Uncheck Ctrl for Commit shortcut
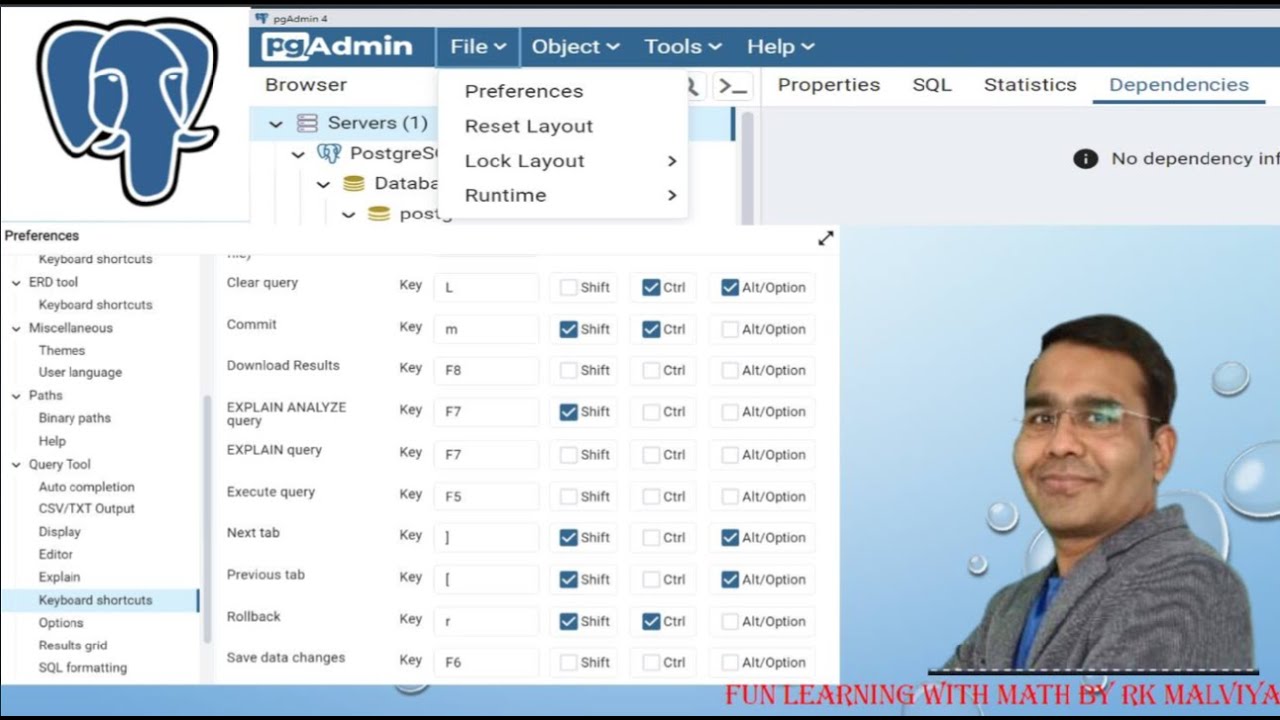 (651, 329)
